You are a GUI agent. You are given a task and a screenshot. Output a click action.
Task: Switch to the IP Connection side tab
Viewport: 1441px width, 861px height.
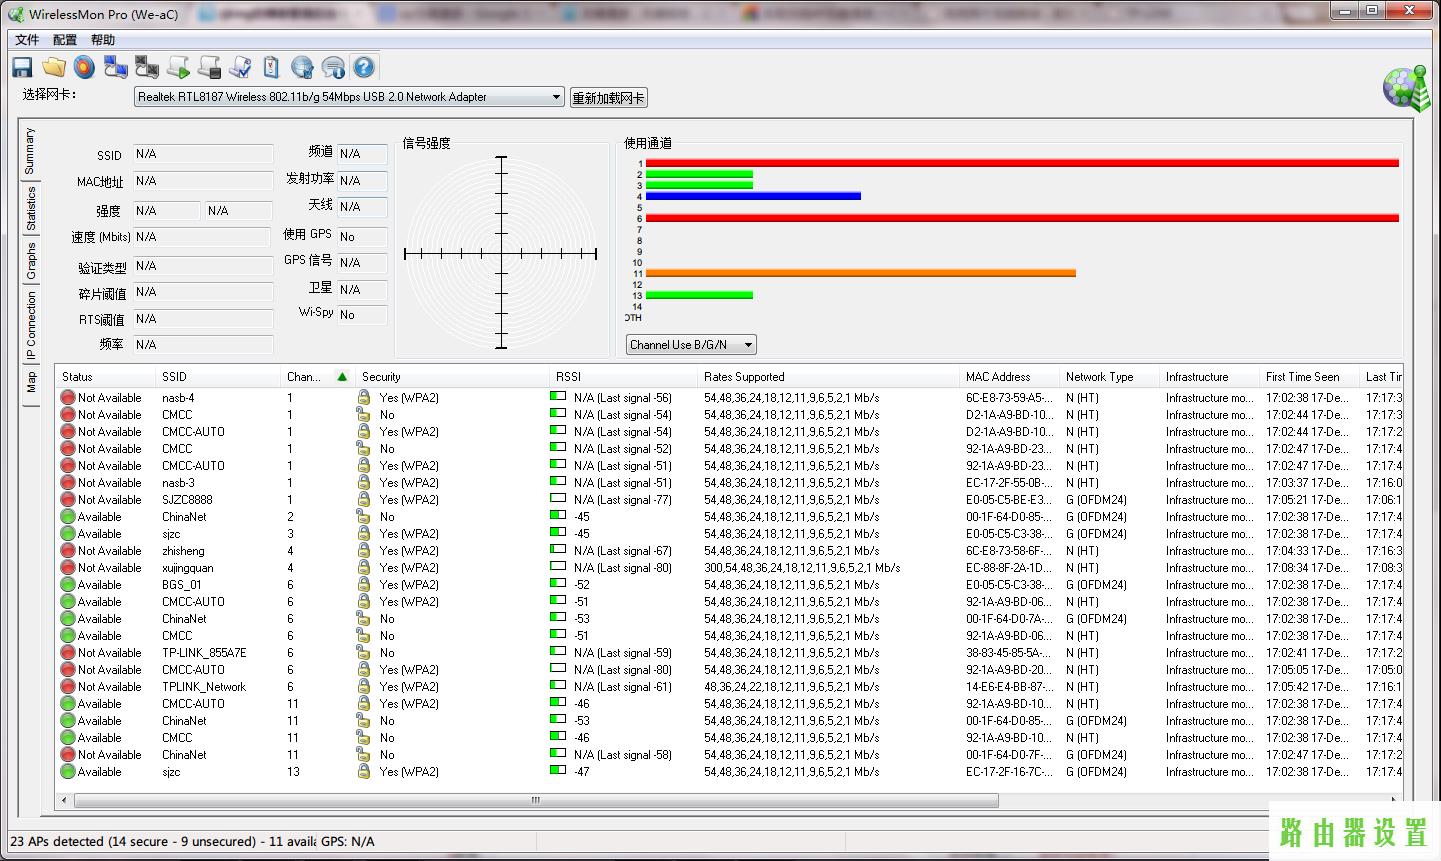(30, 326)
